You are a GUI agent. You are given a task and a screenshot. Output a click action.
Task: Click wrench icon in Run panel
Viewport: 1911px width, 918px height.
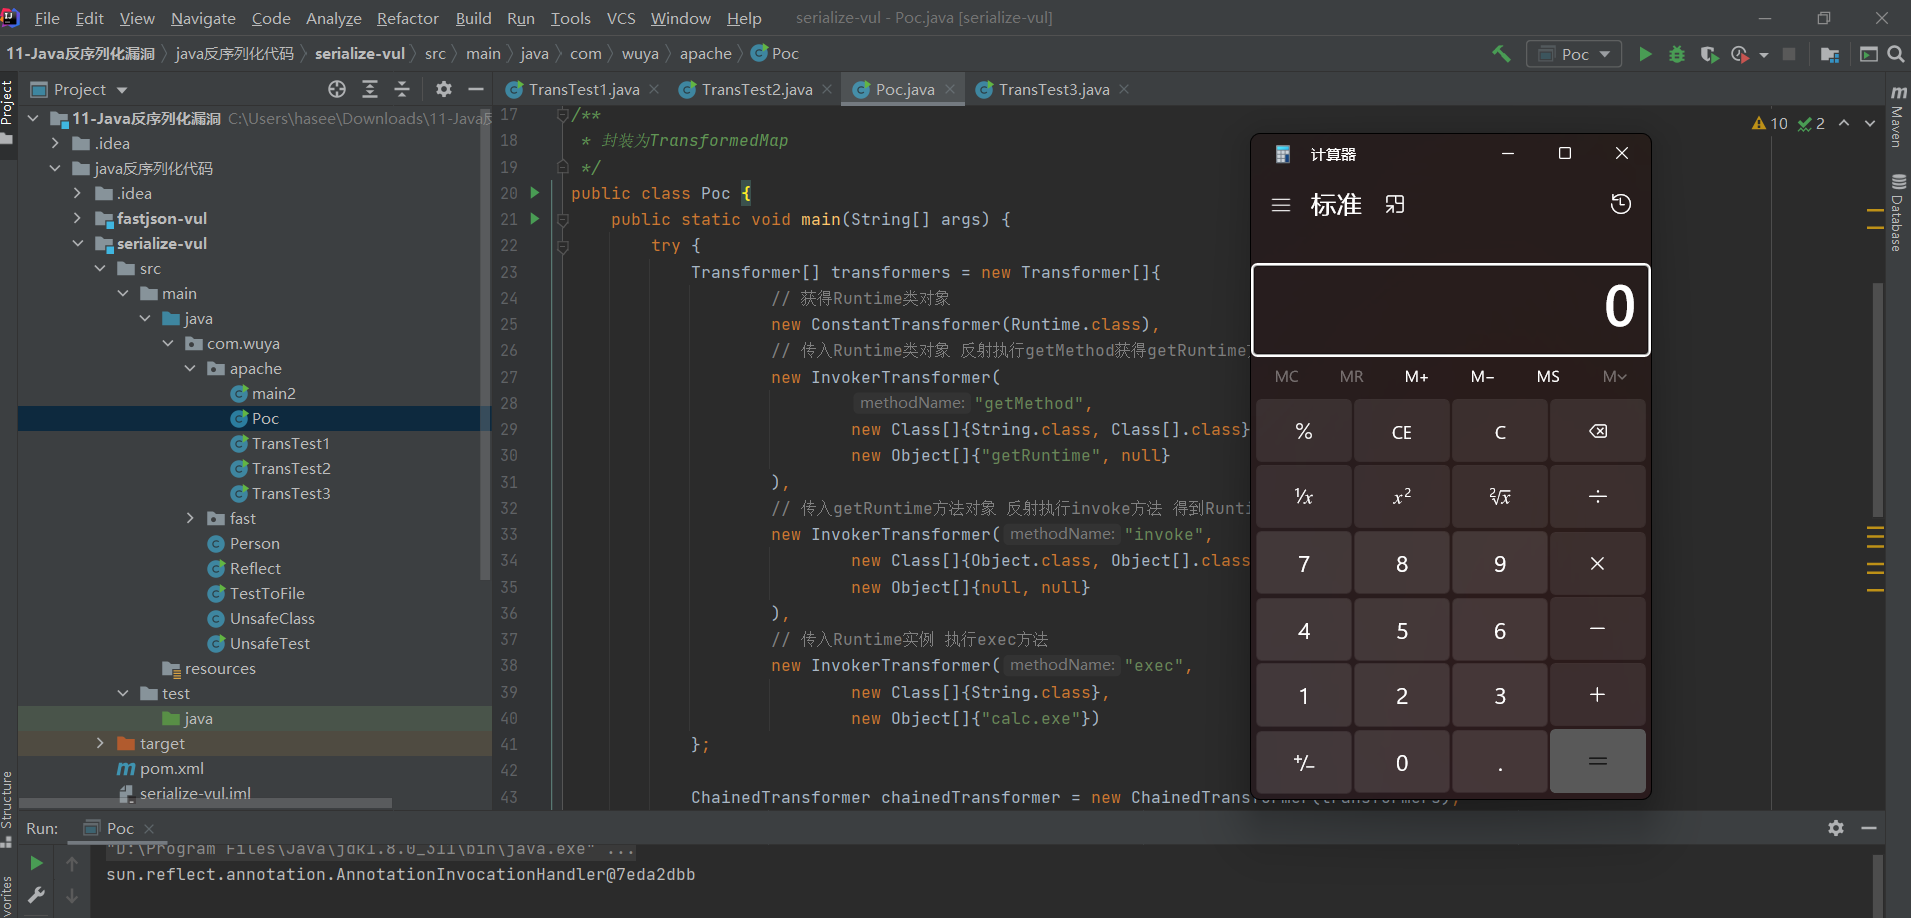point(37,896)
